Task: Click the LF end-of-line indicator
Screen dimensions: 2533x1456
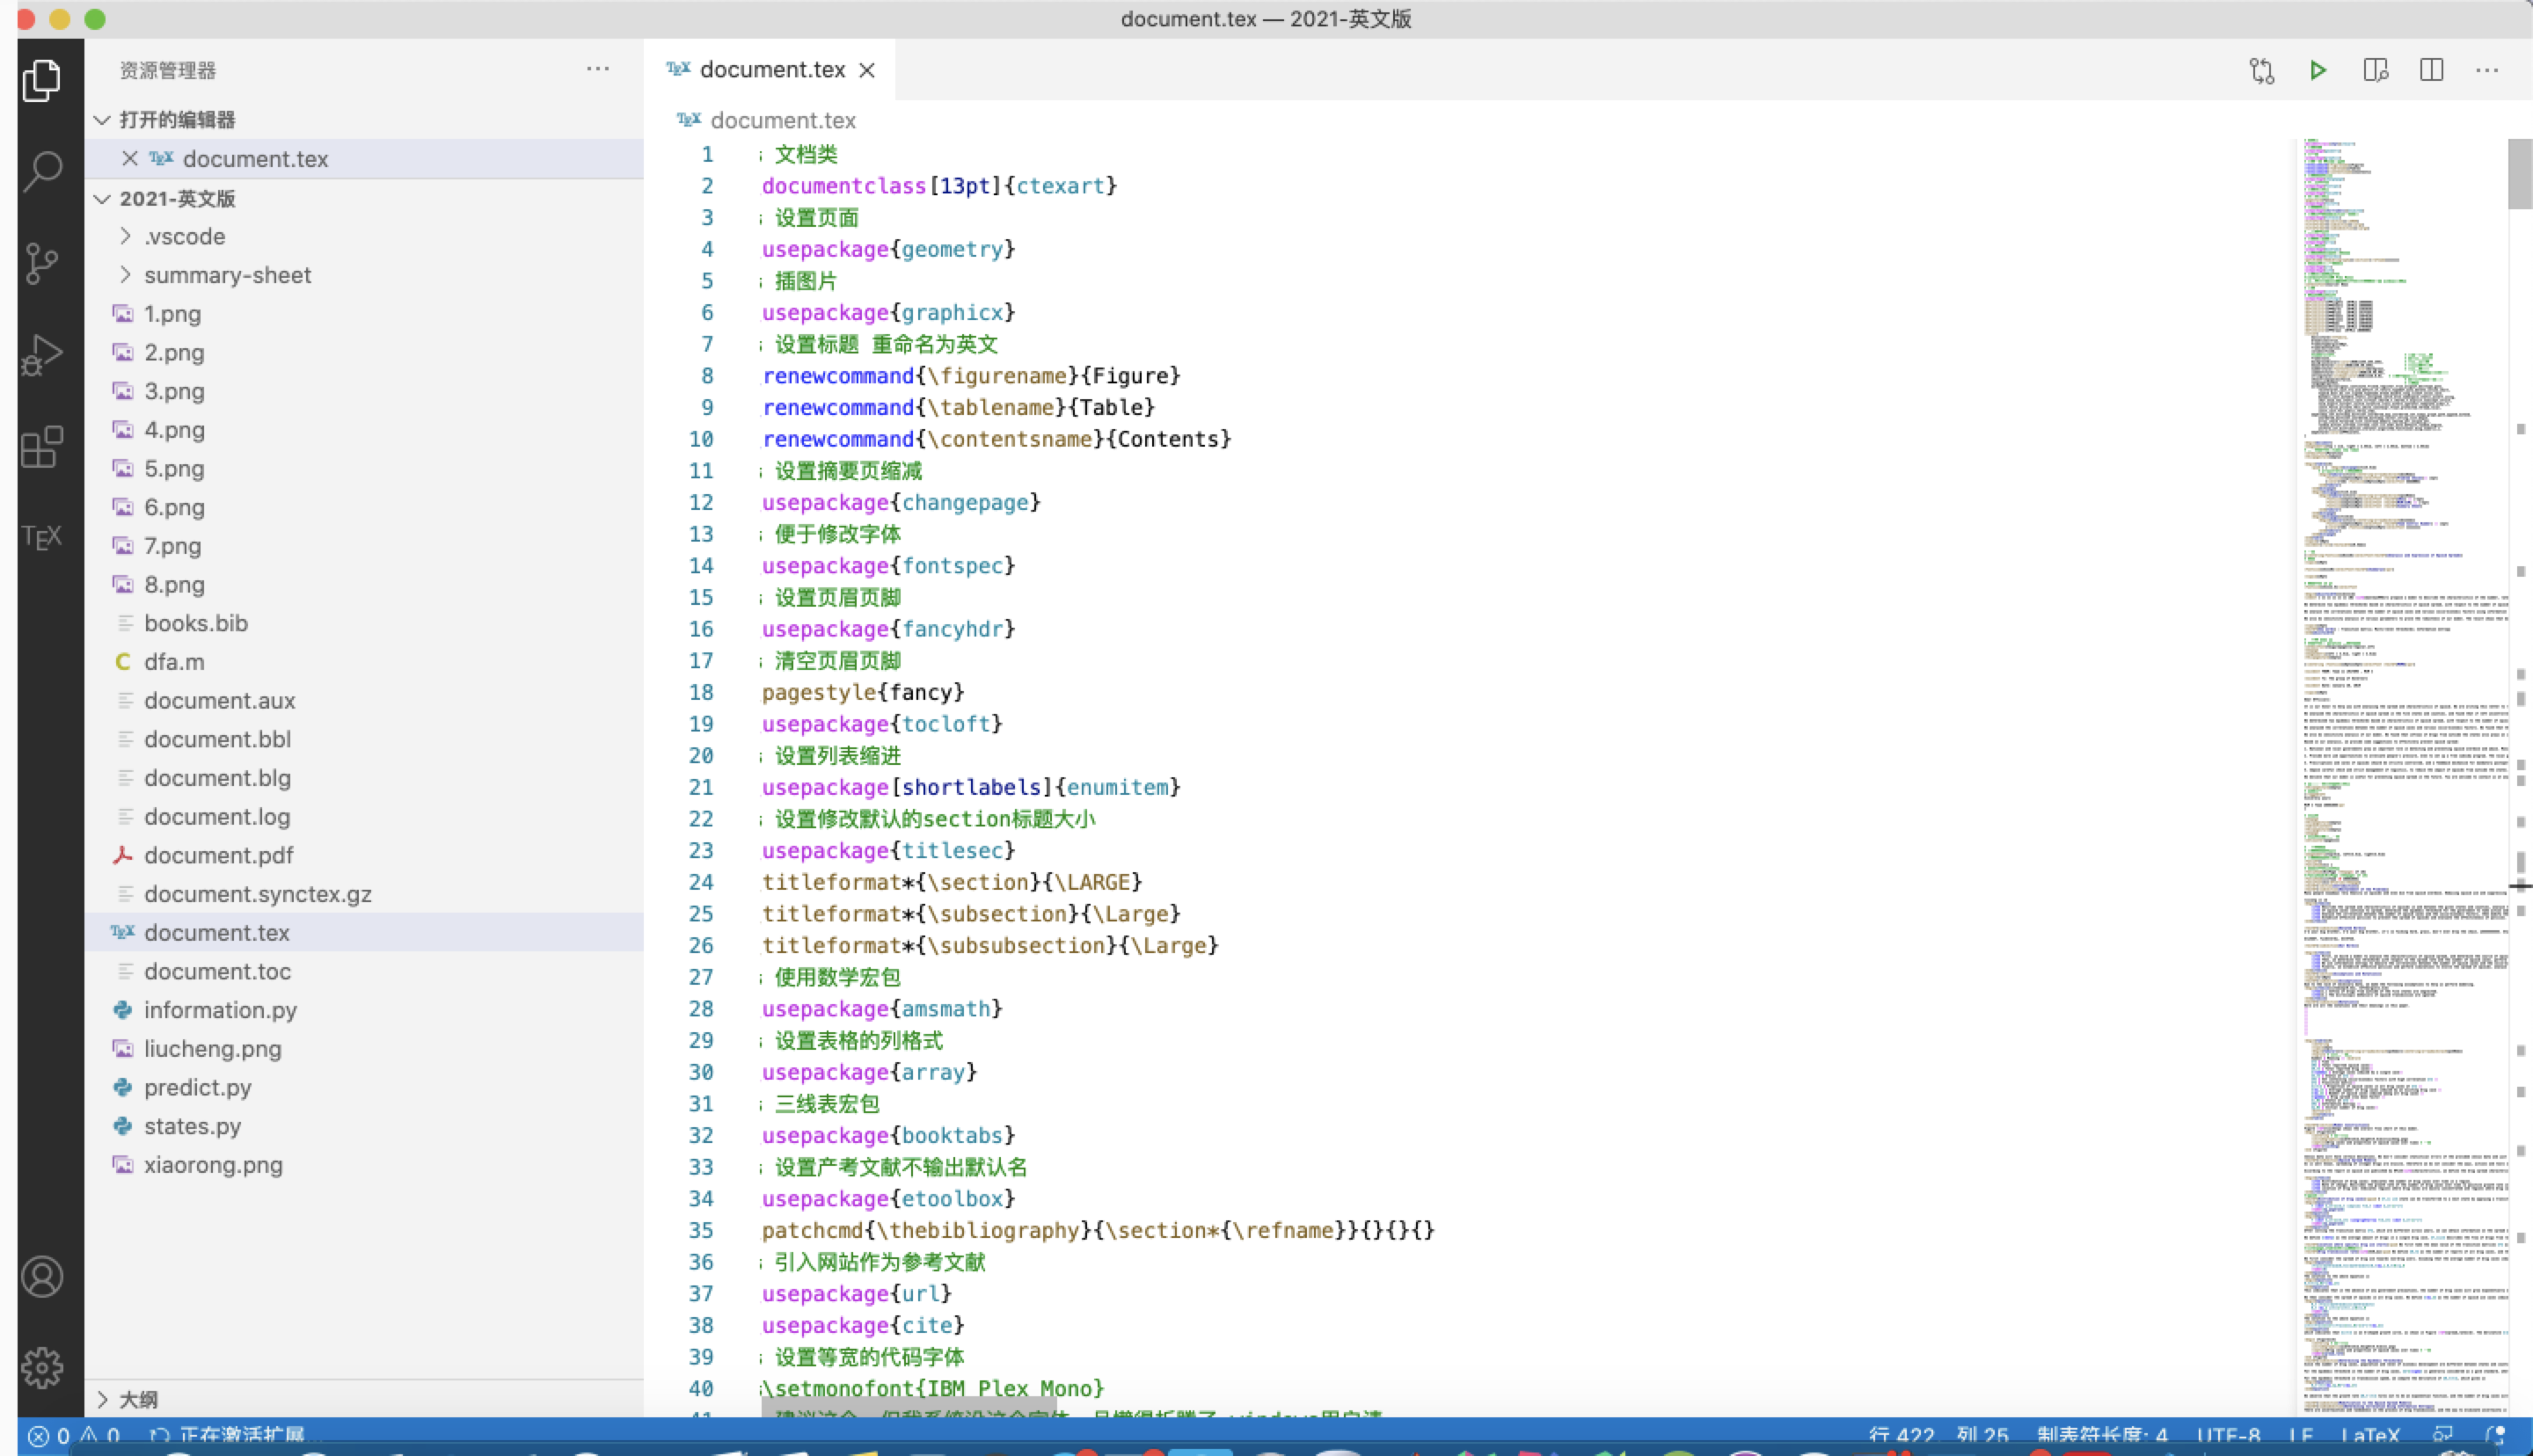Action: pos(2300,1436)
